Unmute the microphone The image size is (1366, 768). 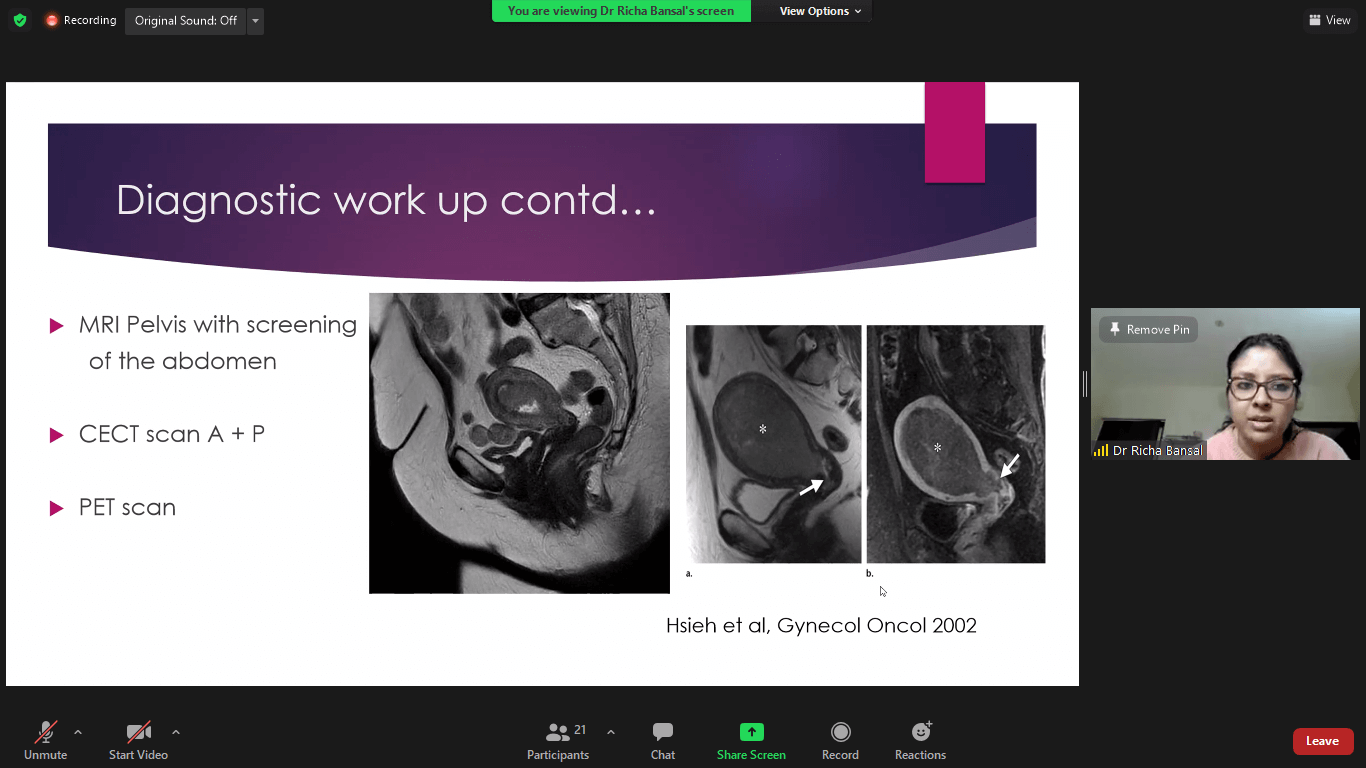coord(45,740)
